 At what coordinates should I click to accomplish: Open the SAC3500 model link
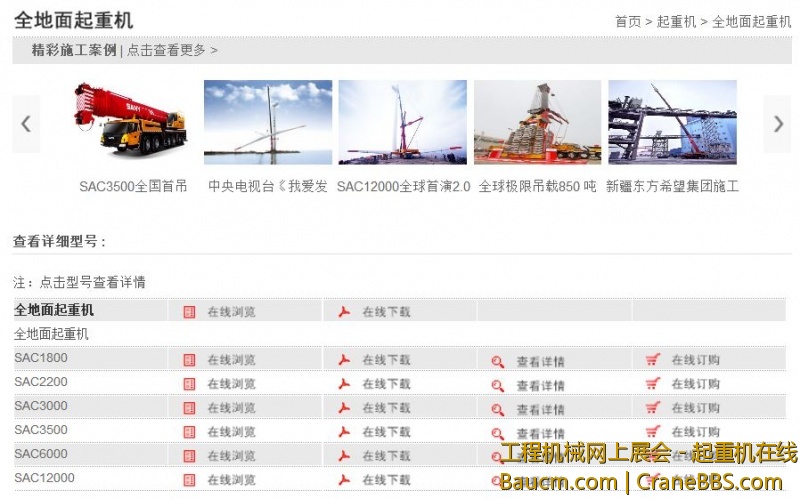pos(41,430)
